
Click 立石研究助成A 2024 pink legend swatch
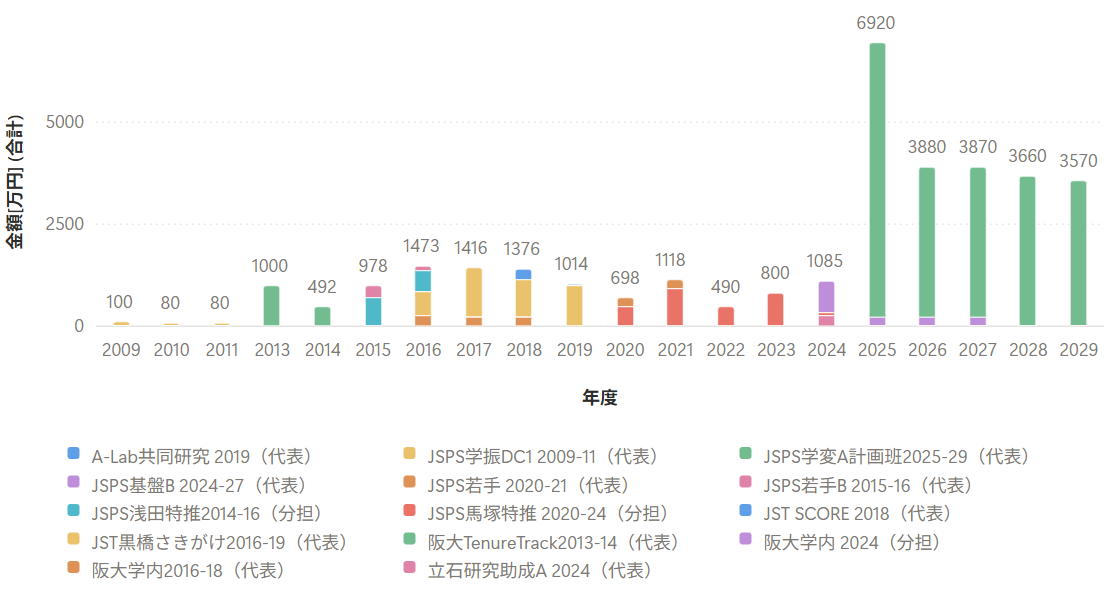pos(409,567)
